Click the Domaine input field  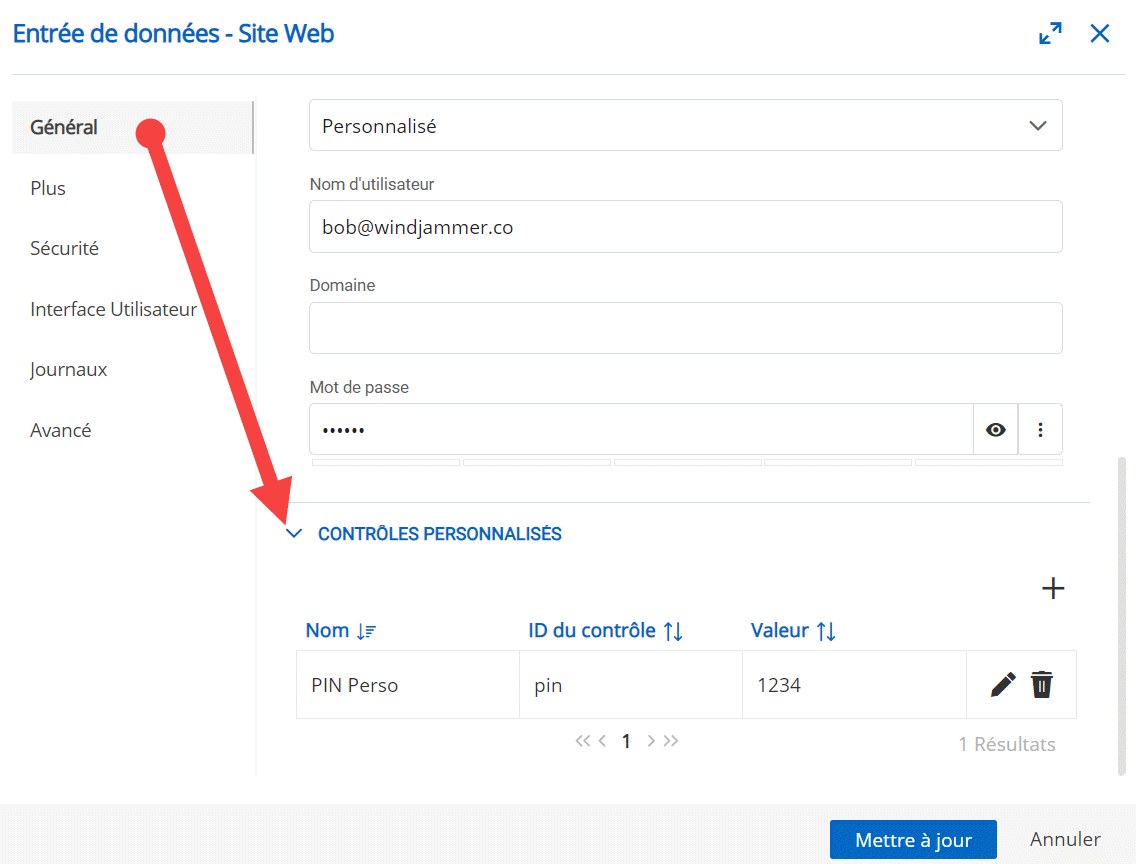[685, 328]
